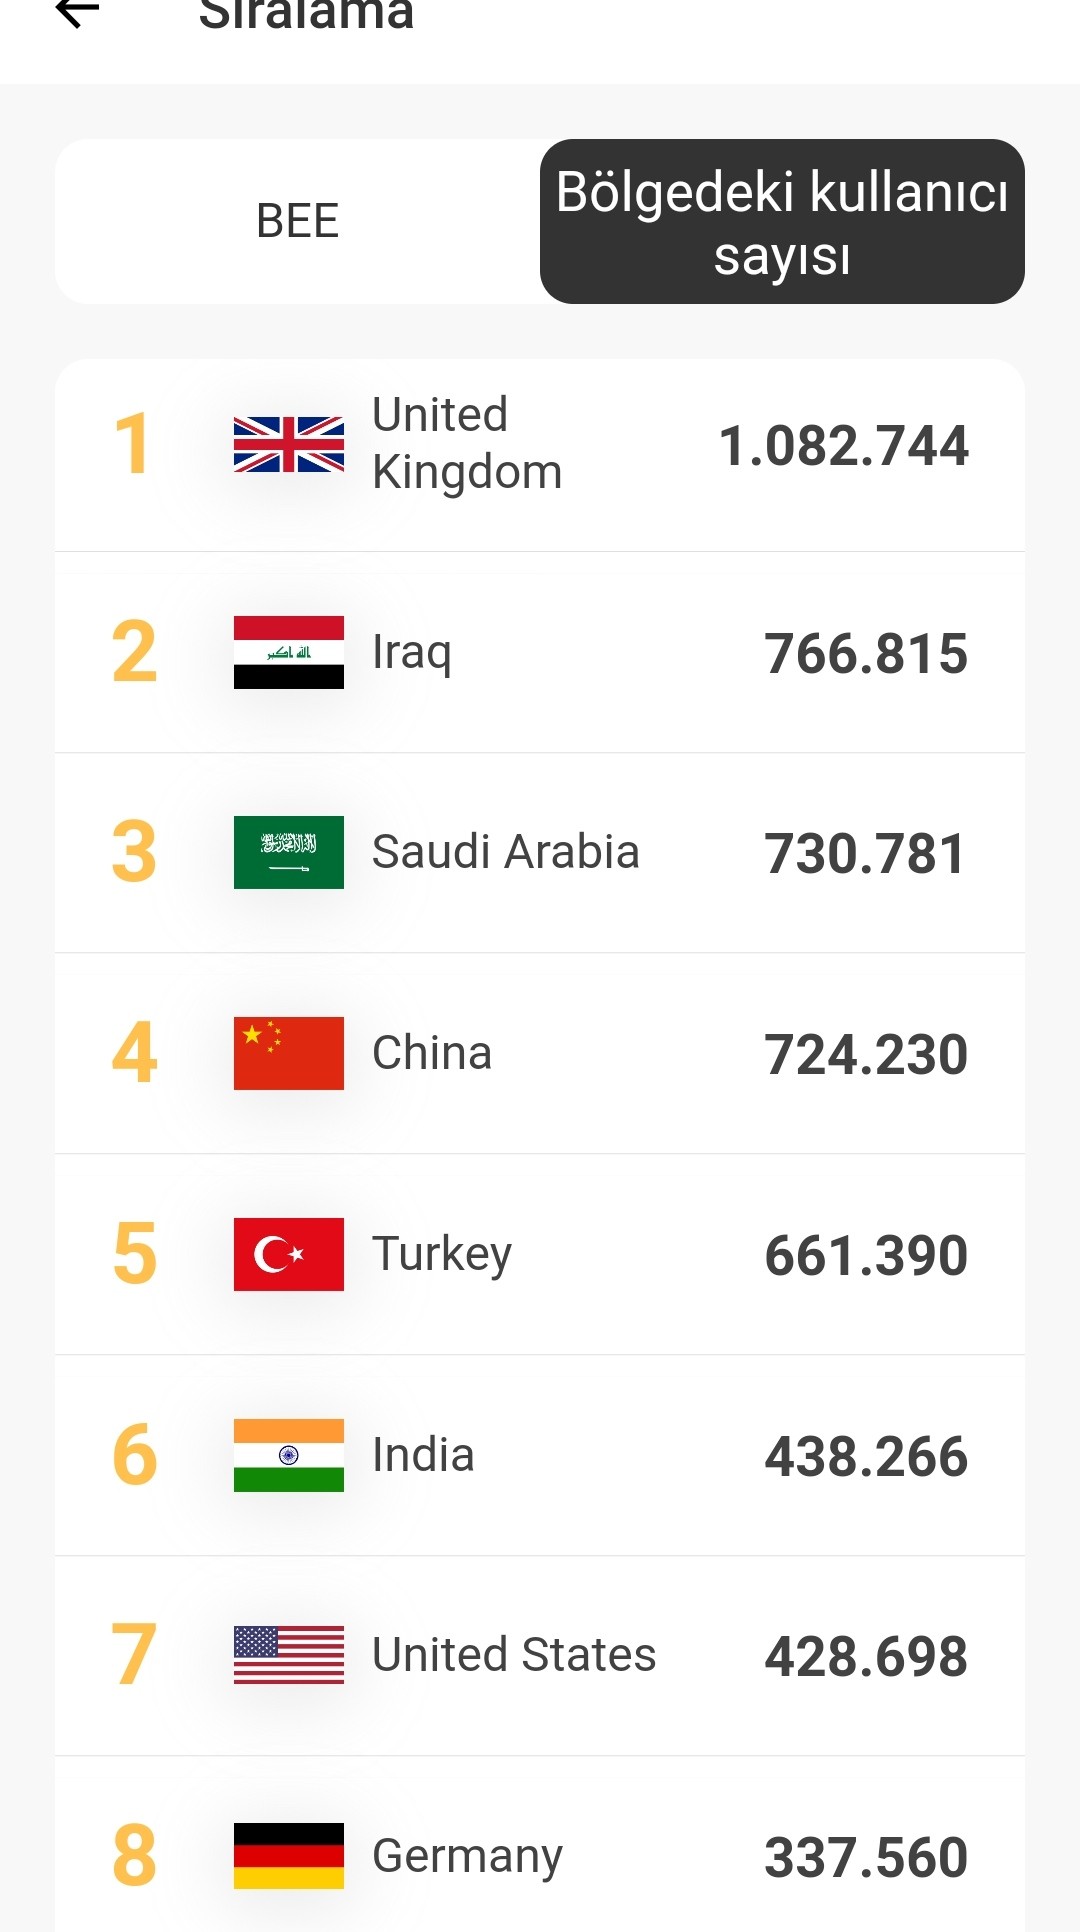Tap the United Kingdom flag icon
The height and width of the screenshot is (1932, 1080).
[289, 444]
